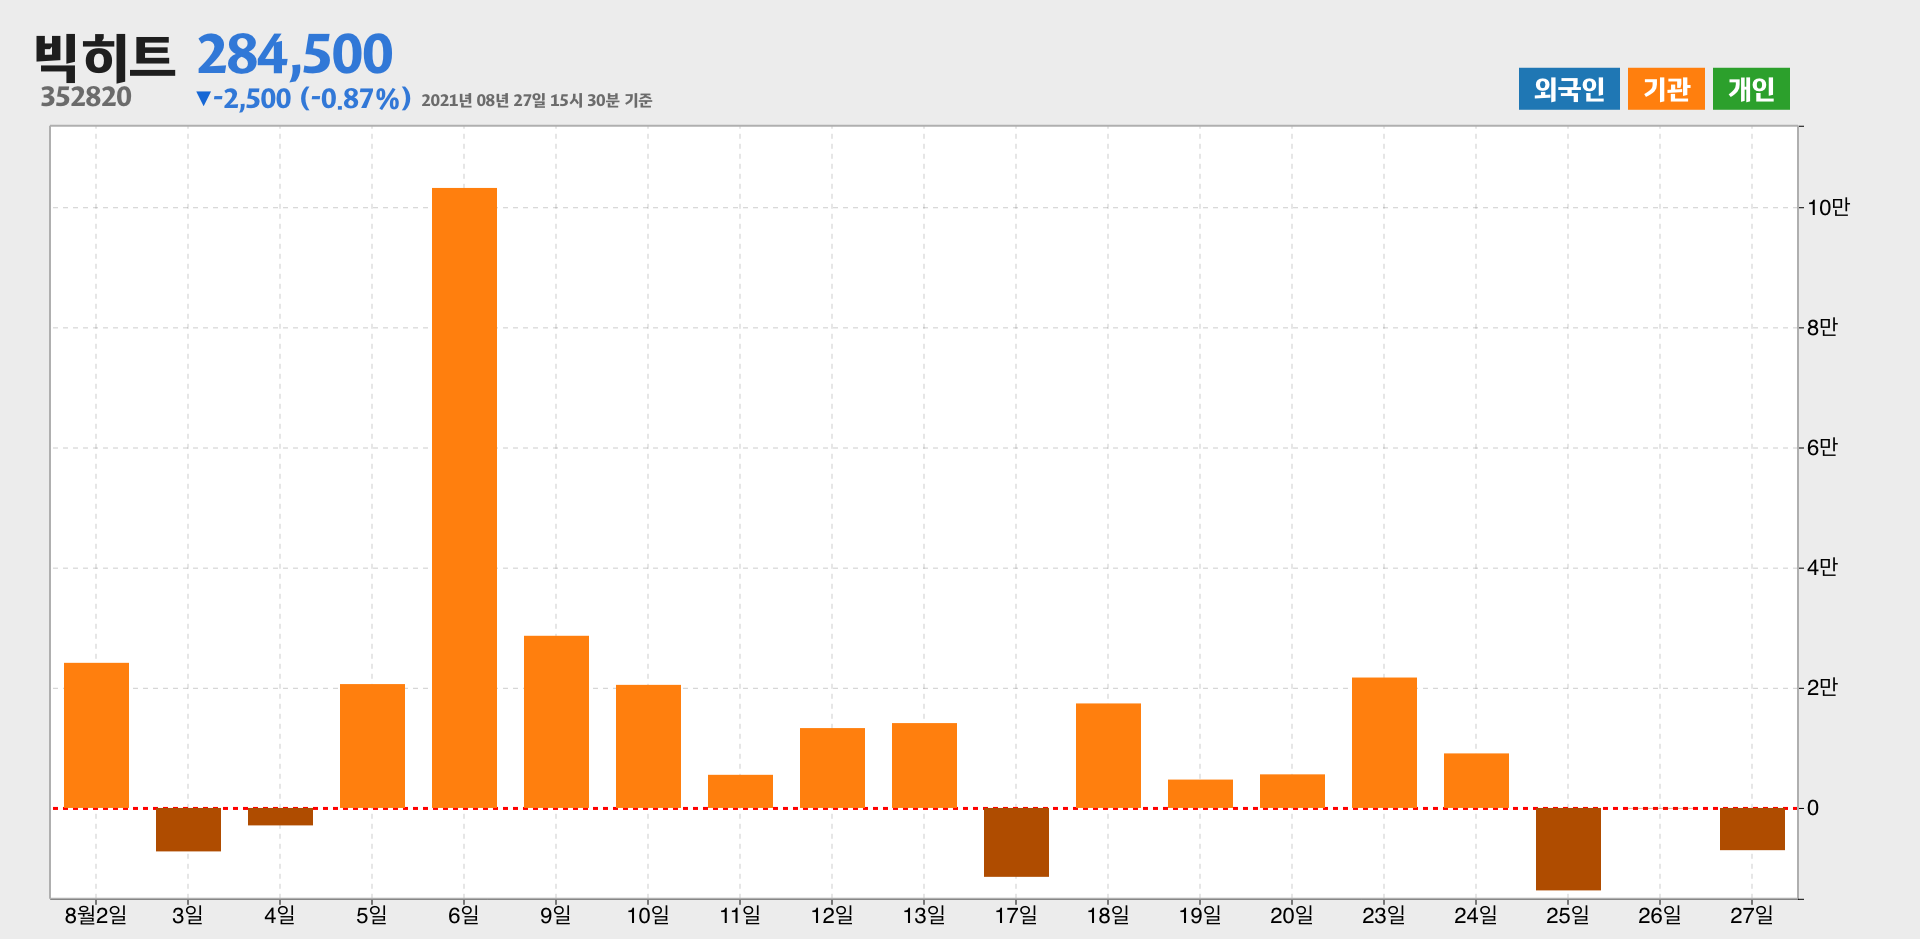
Task: Click the 8월2일 x-axis label
Action: [96, 915]
